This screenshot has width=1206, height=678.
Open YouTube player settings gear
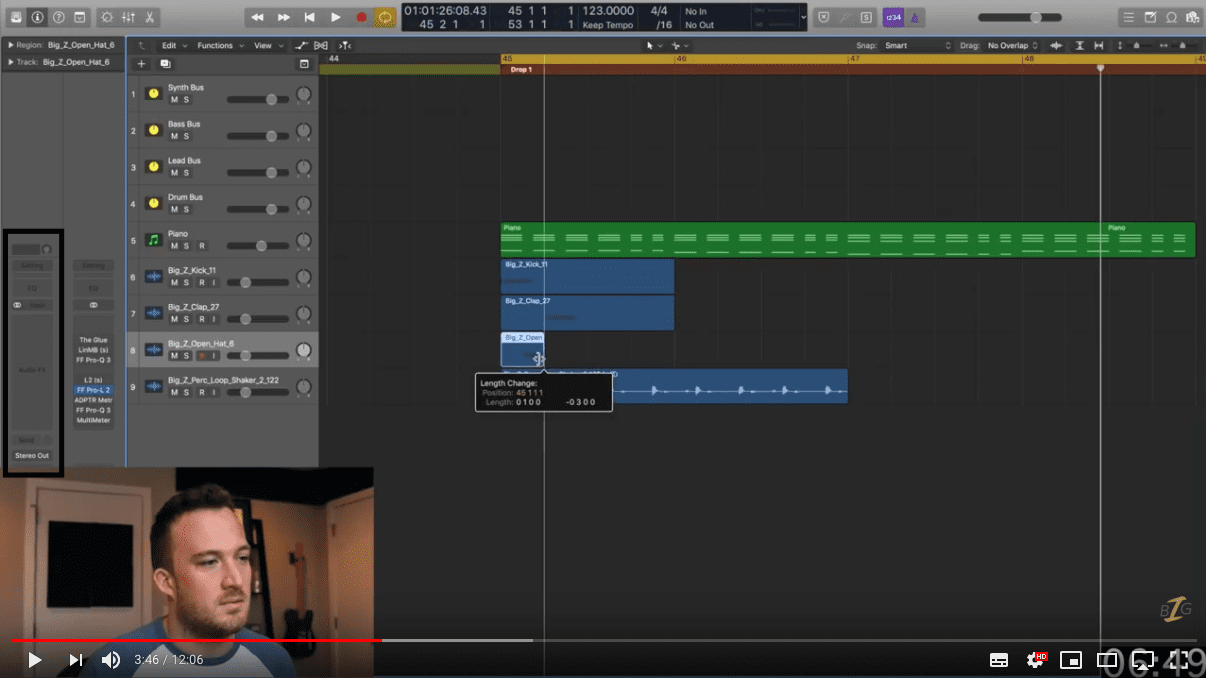point(1035,660)
